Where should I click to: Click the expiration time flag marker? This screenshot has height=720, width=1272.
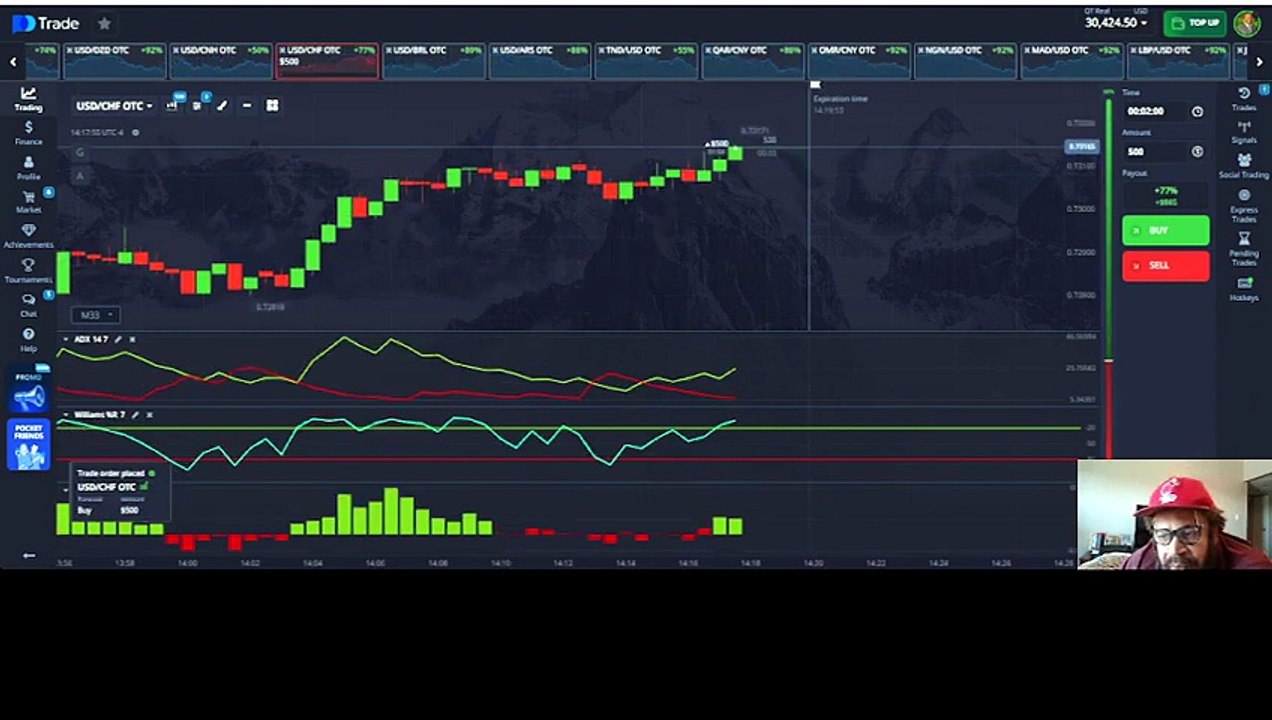click(815, 85)
